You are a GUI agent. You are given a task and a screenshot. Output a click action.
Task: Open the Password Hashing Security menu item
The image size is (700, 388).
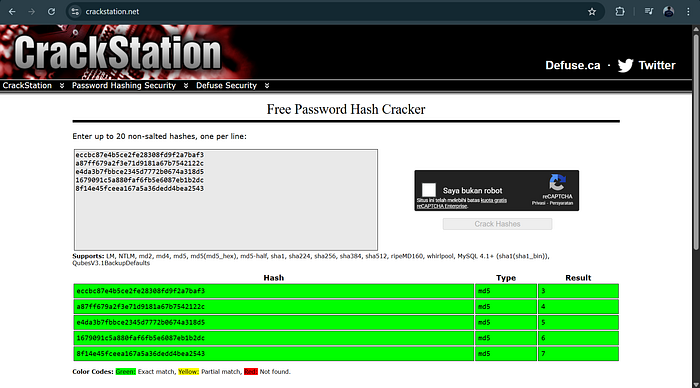(124, 85)
